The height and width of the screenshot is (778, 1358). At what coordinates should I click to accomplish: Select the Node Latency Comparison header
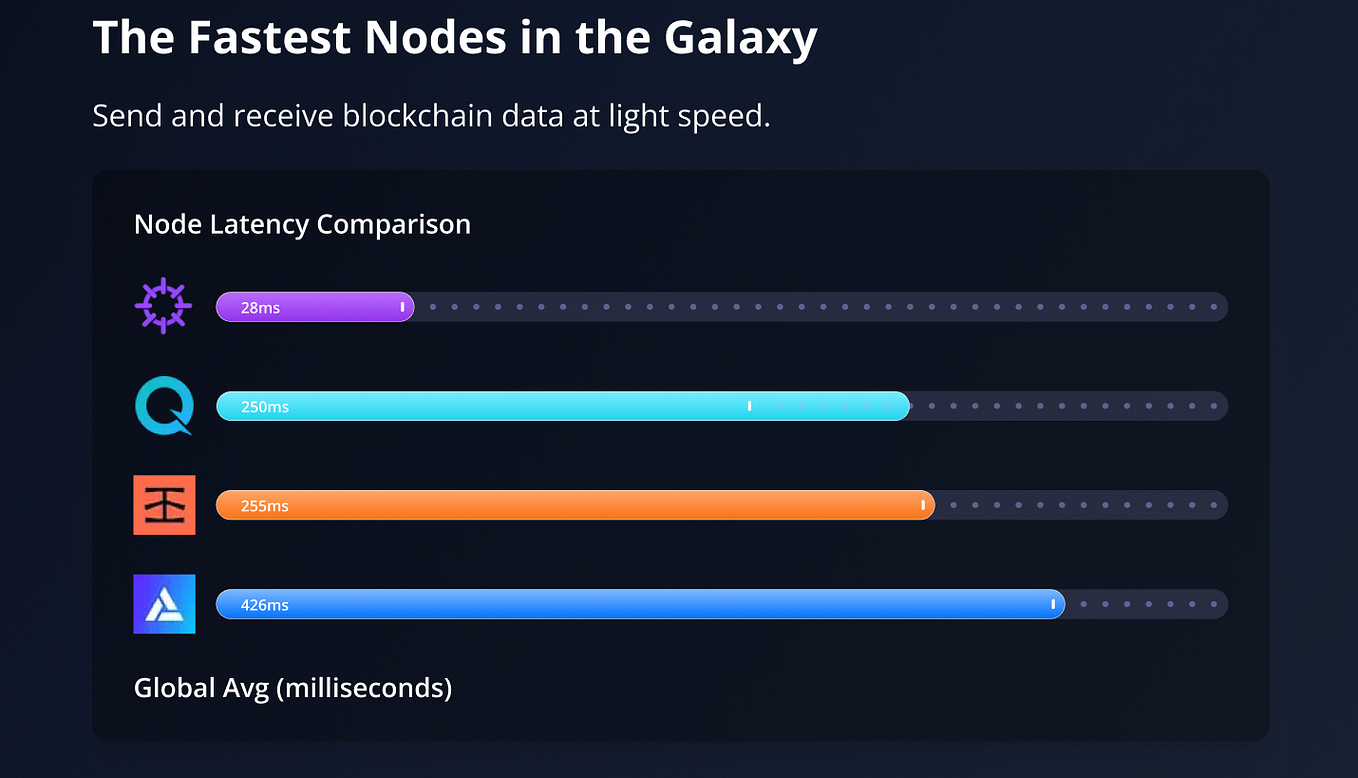302,224
